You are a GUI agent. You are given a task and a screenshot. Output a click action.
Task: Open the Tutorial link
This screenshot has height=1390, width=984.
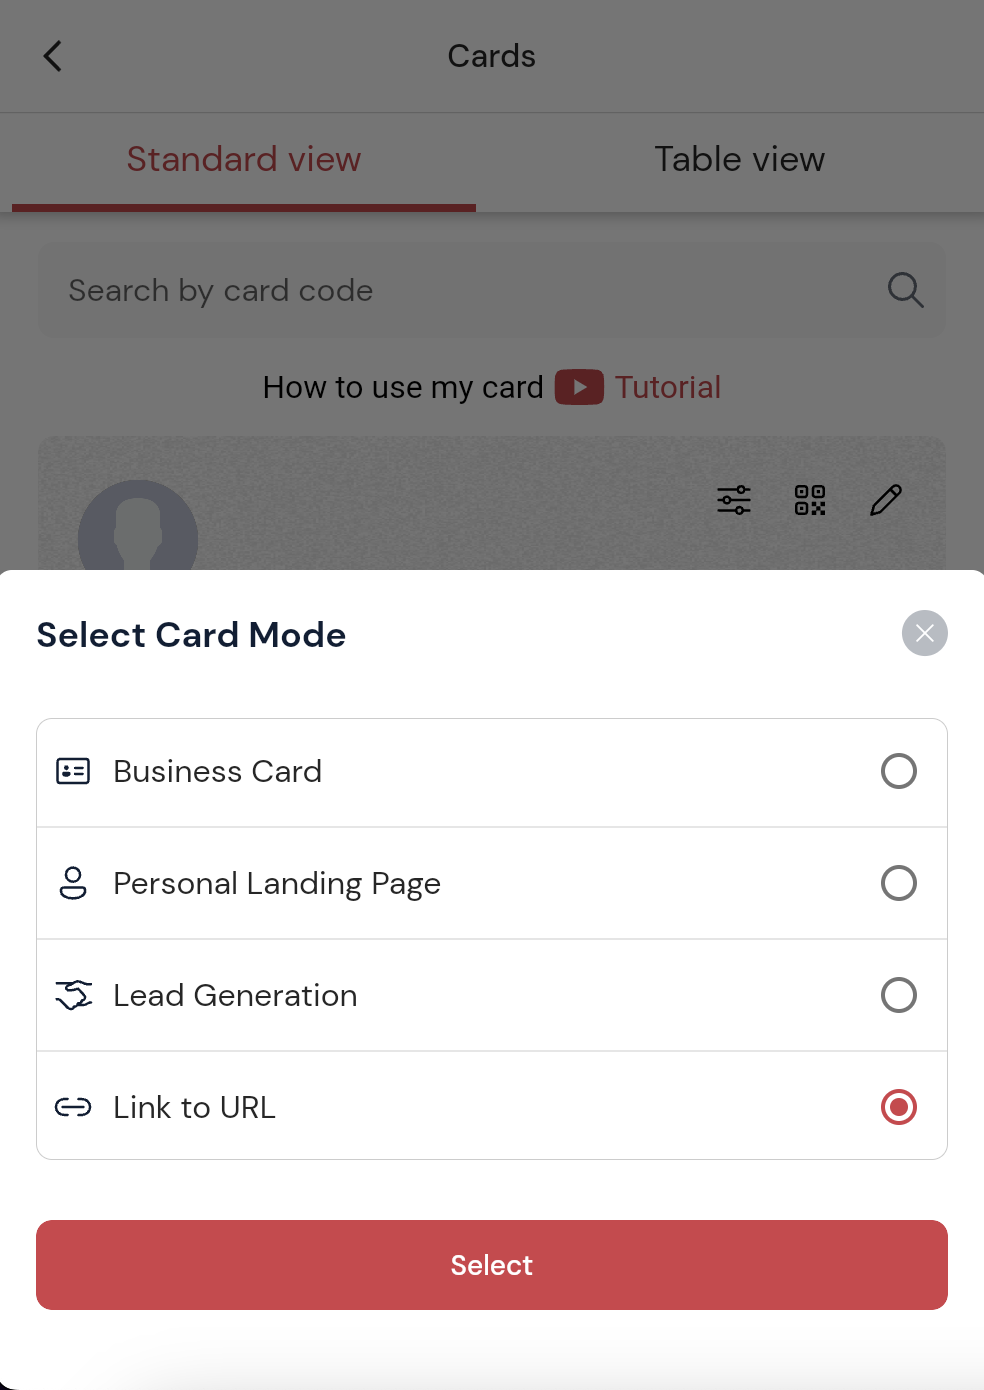(667, 387)
